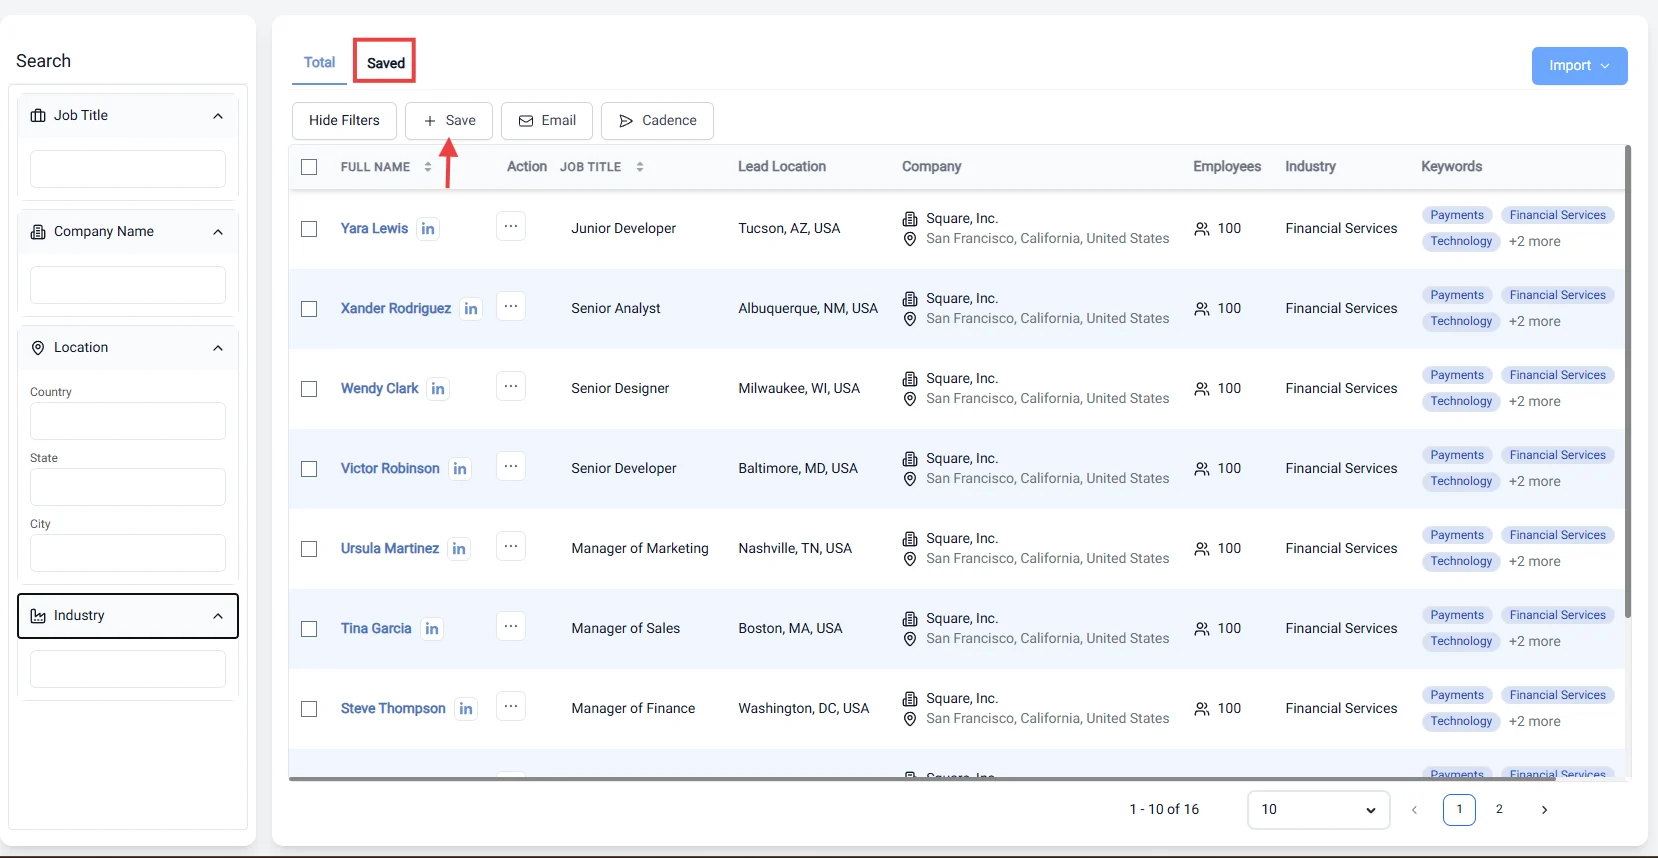The height and width of the screenshot is (858, 1658).
Task: Check the box for Yara Lewis
Action: pos(309,229)
